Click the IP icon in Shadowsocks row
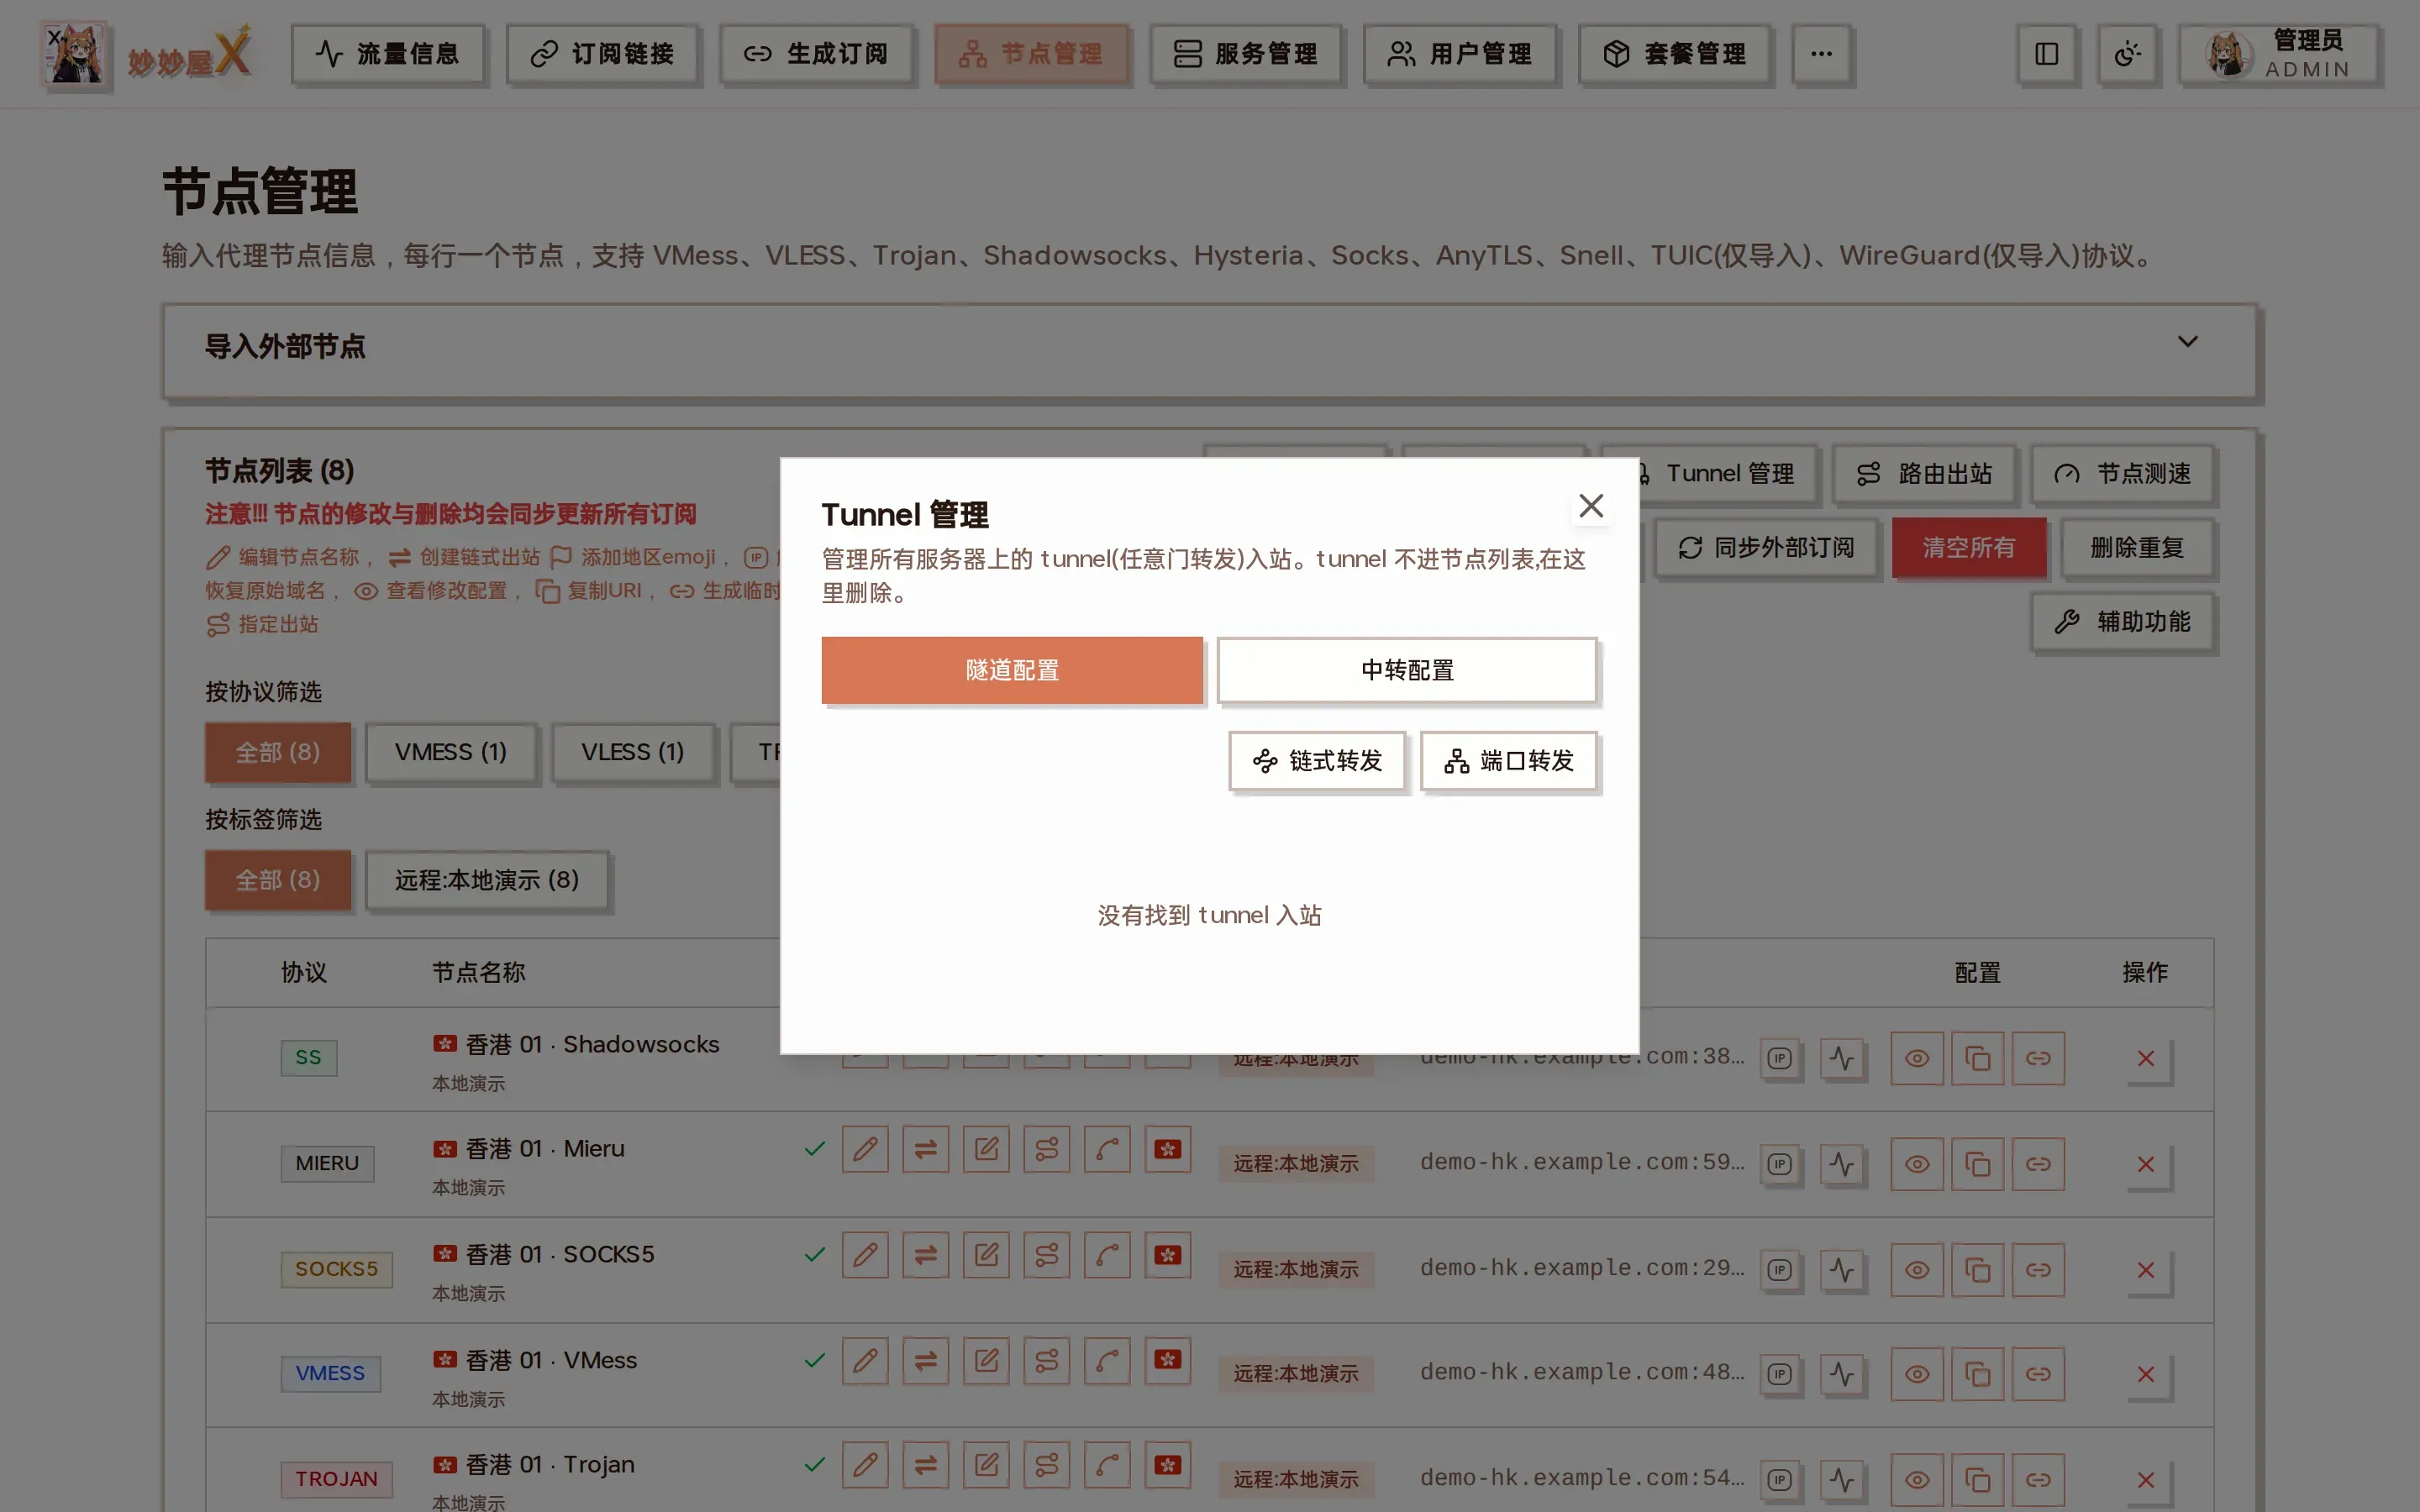Image resolution: width=2420 pixels, height=1512 pixels. tap(1779, 1058)
